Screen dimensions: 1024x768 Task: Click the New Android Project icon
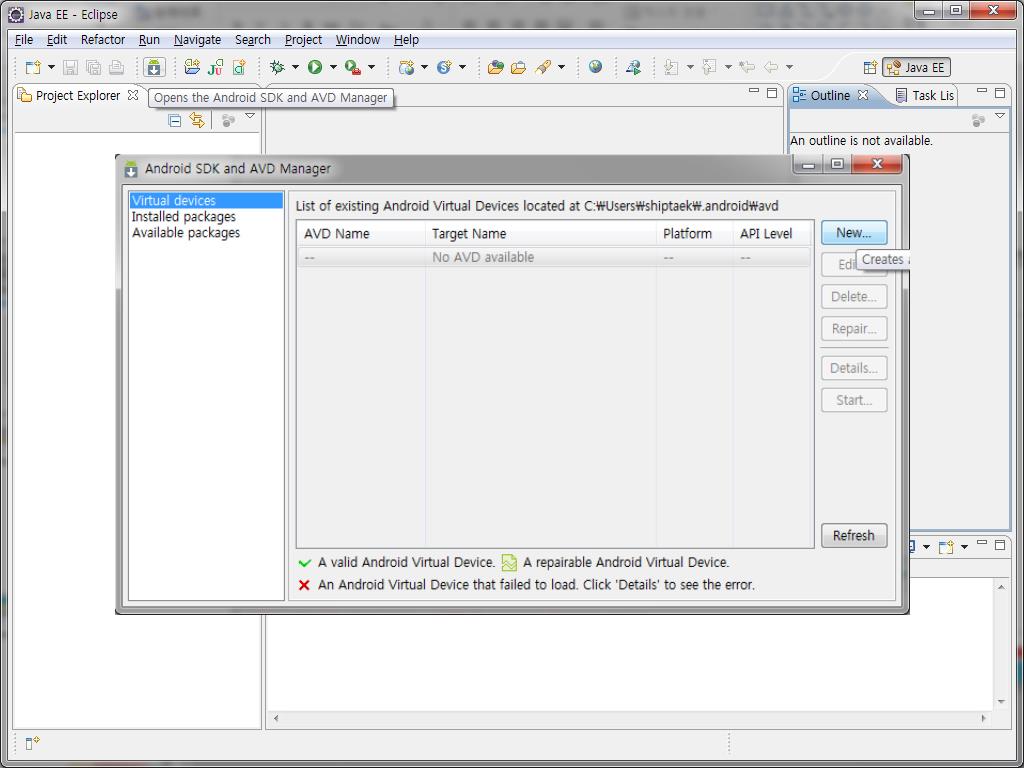[192, 67]
